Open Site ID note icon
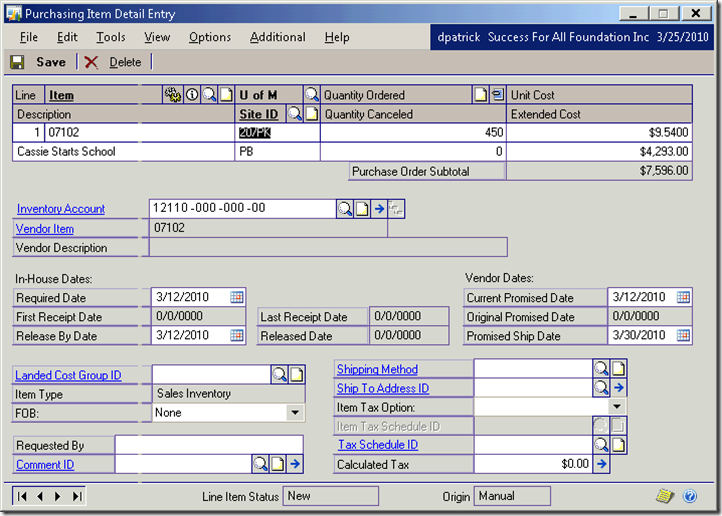 pos(312,114)
